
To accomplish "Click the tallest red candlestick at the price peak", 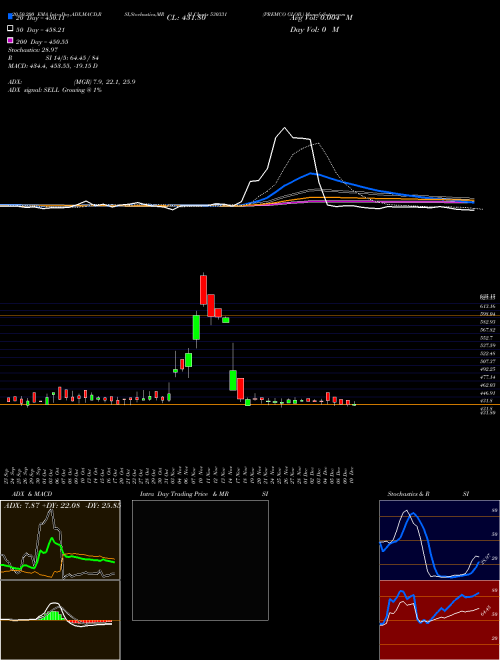I will (x=204, y=289).
